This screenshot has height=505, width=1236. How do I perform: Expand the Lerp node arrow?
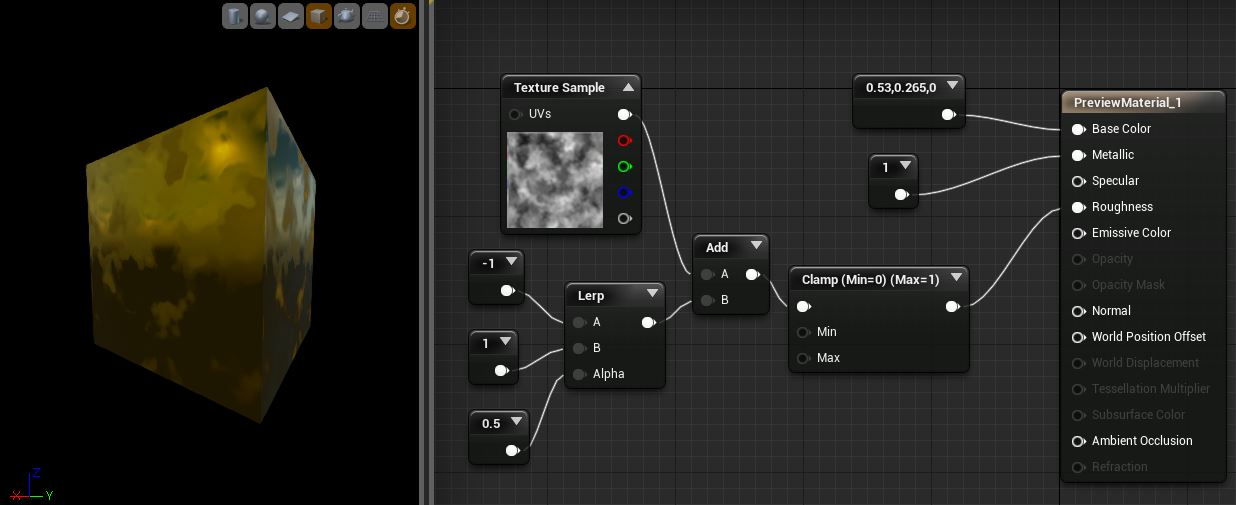(652, 294)
